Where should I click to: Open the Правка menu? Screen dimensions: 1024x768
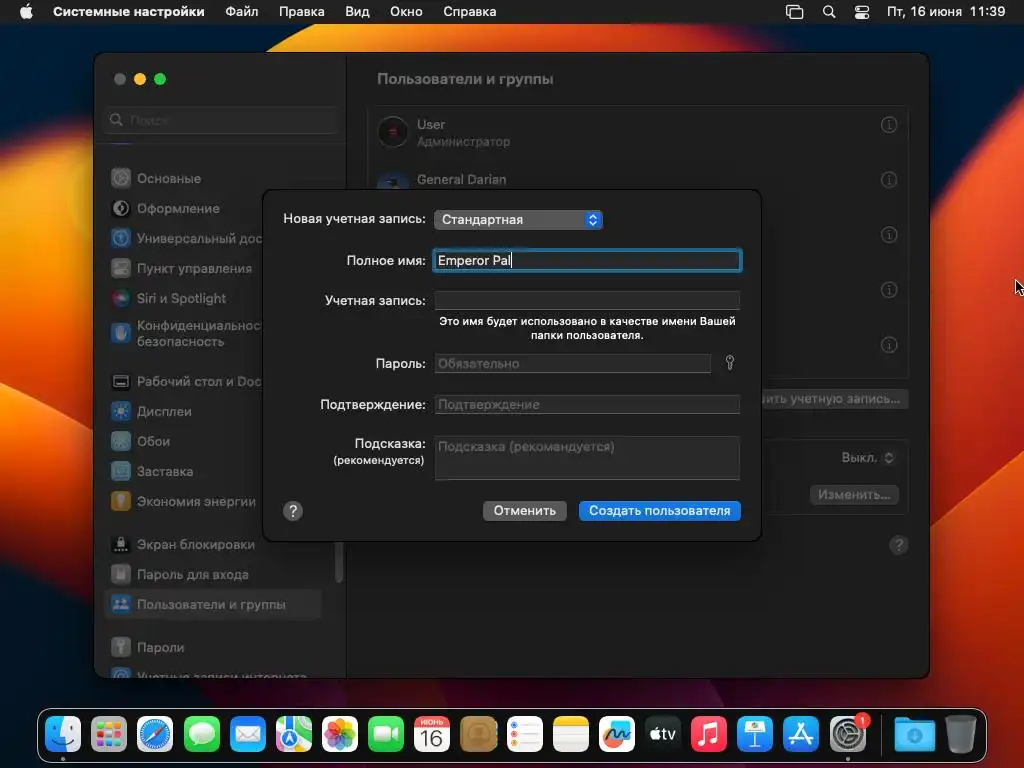(302, 12)
